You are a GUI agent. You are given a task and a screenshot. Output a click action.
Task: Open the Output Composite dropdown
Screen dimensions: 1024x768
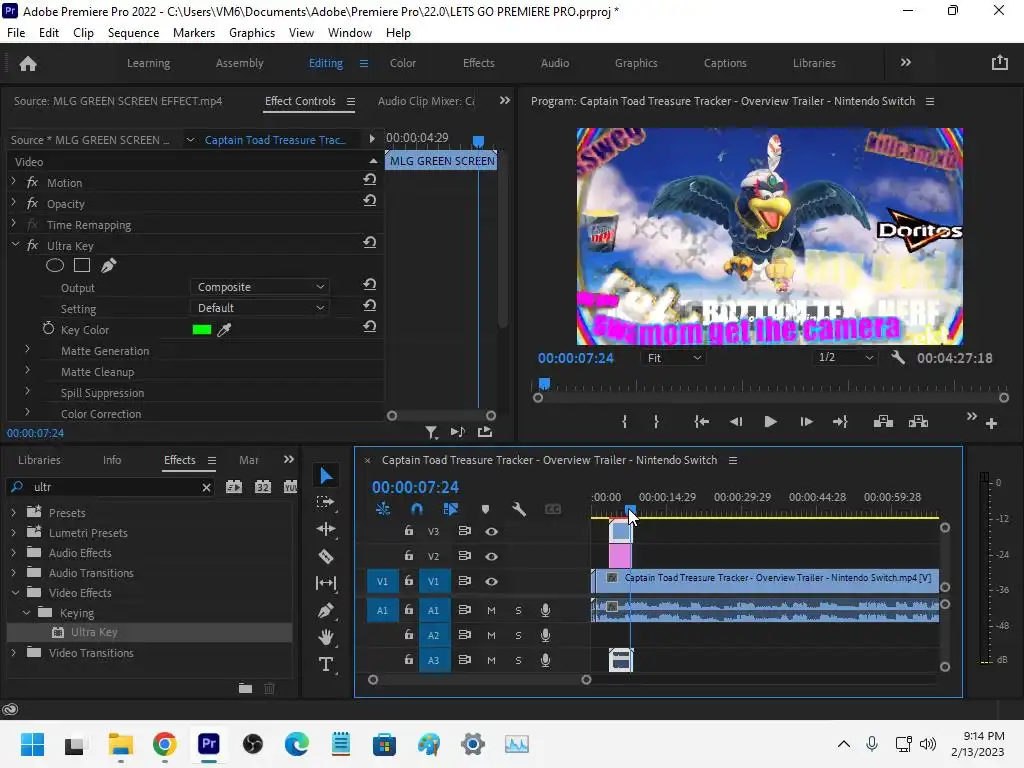click(x=259, y=287)
